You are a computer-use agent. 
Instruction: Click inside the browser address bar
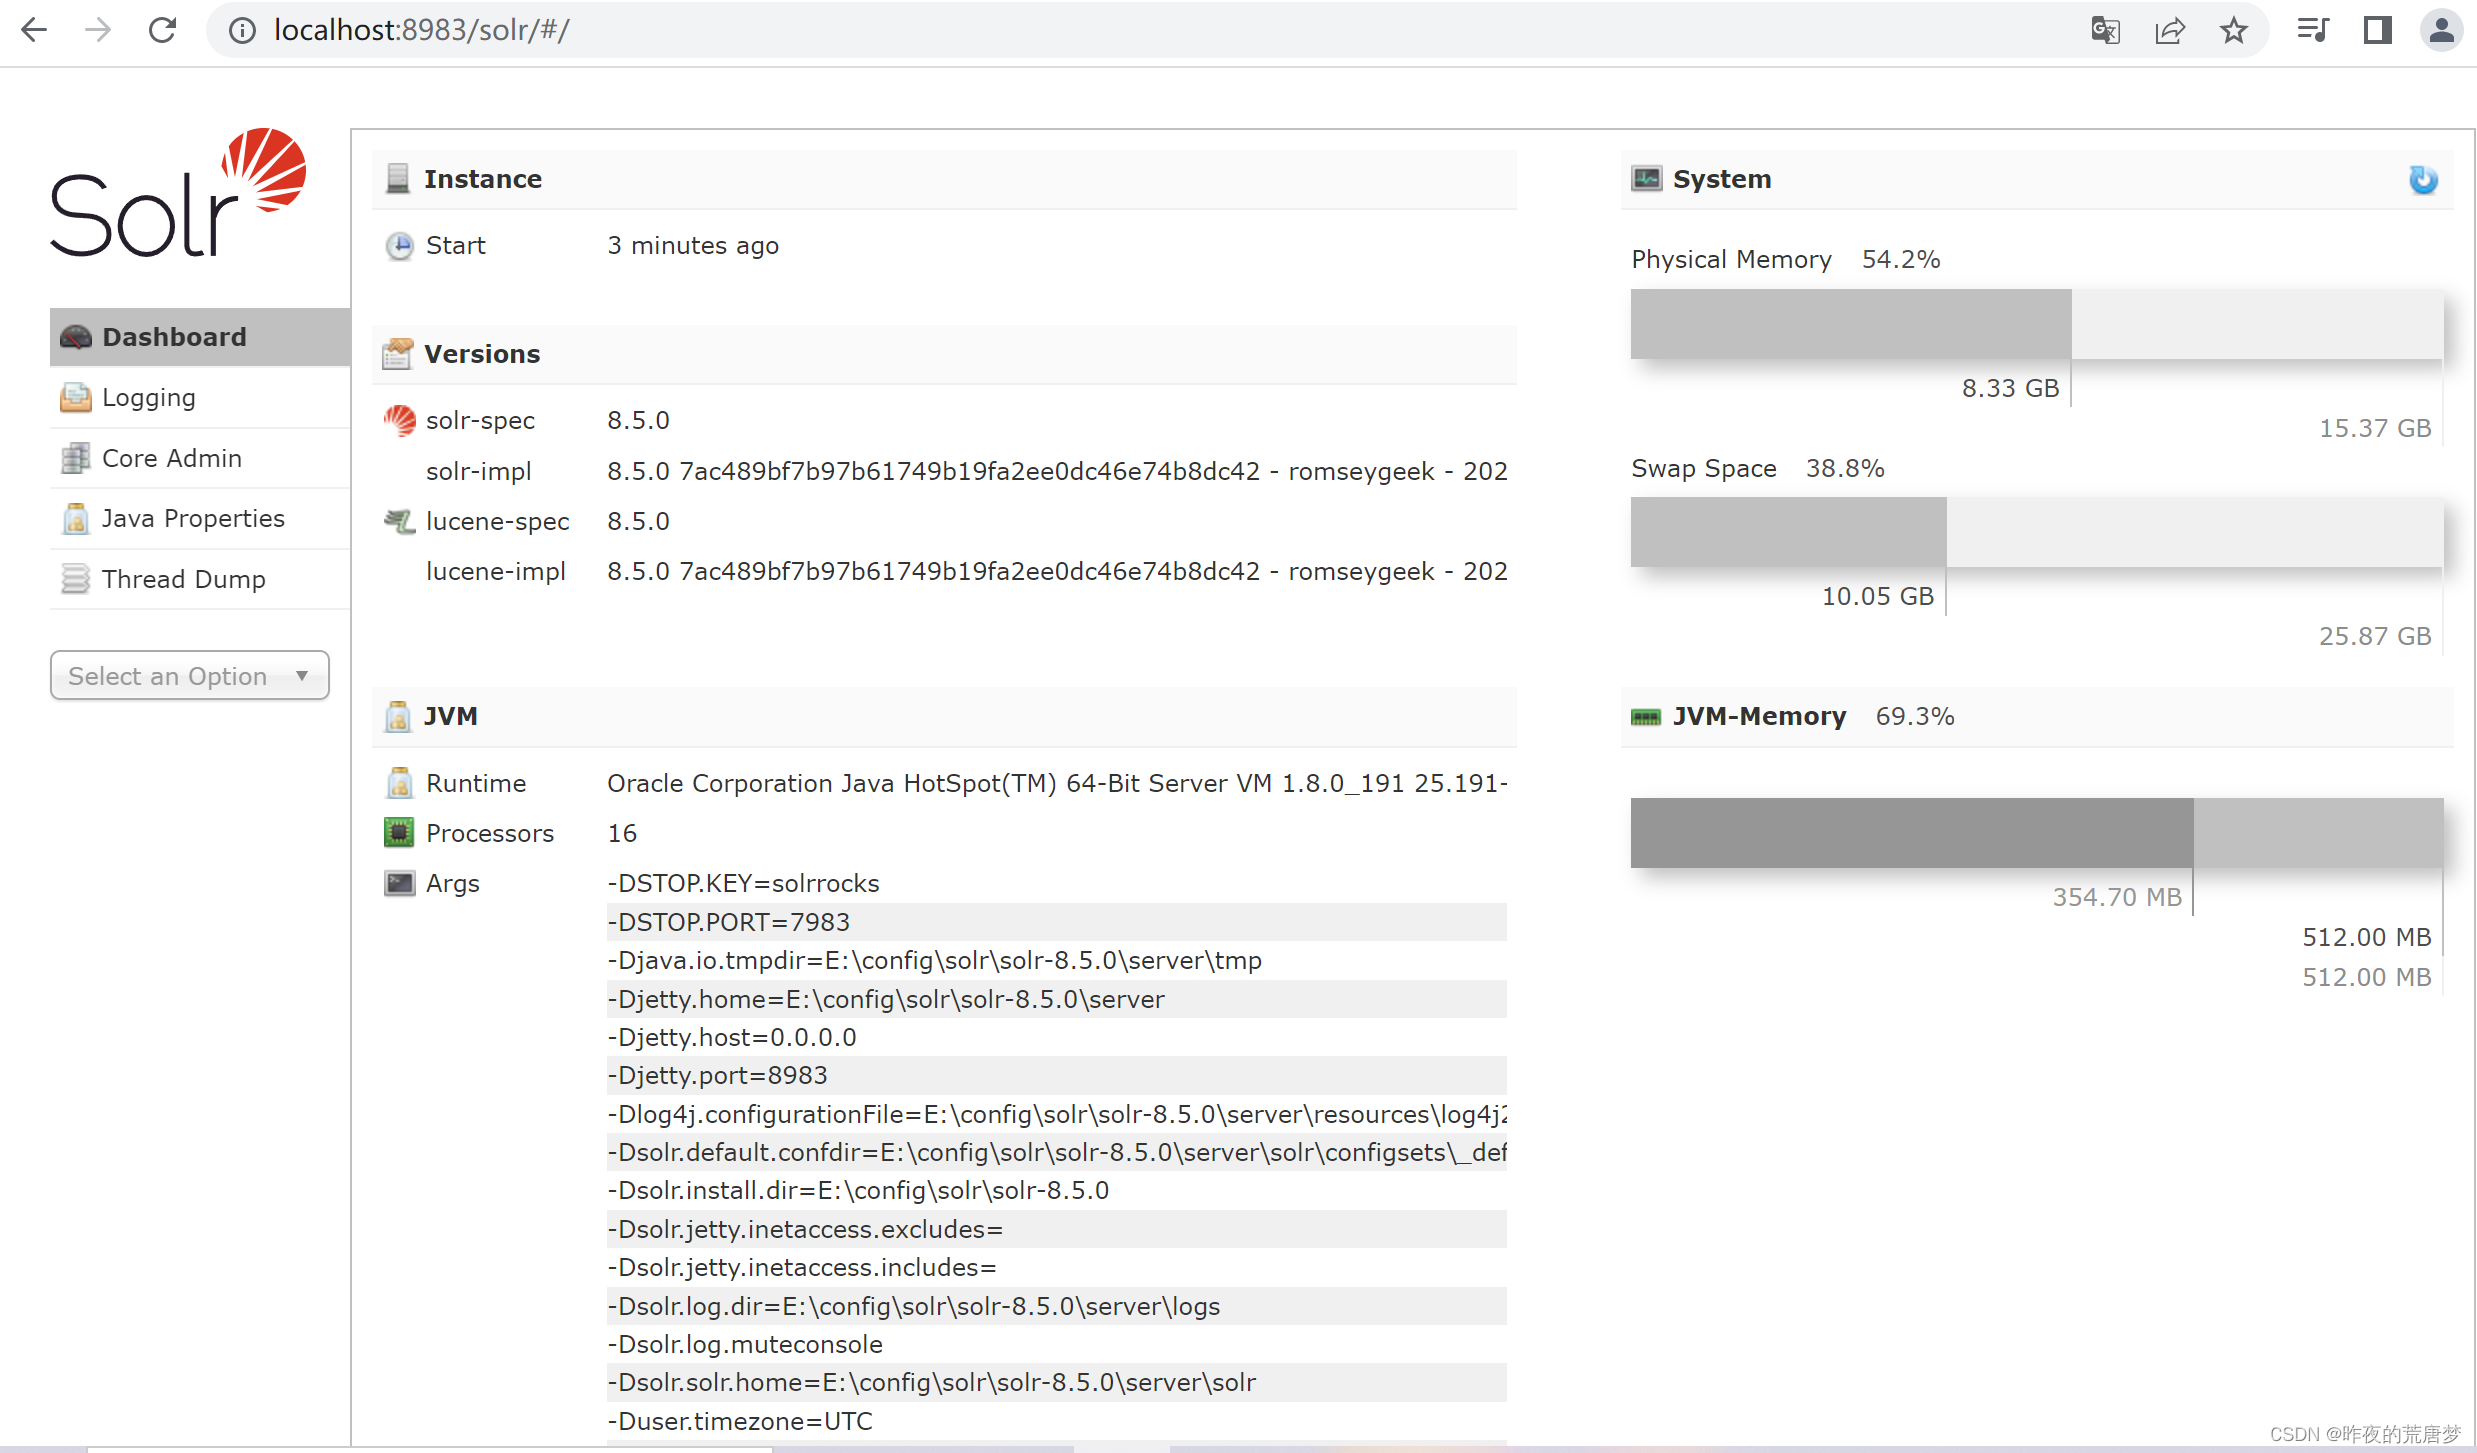700,30
